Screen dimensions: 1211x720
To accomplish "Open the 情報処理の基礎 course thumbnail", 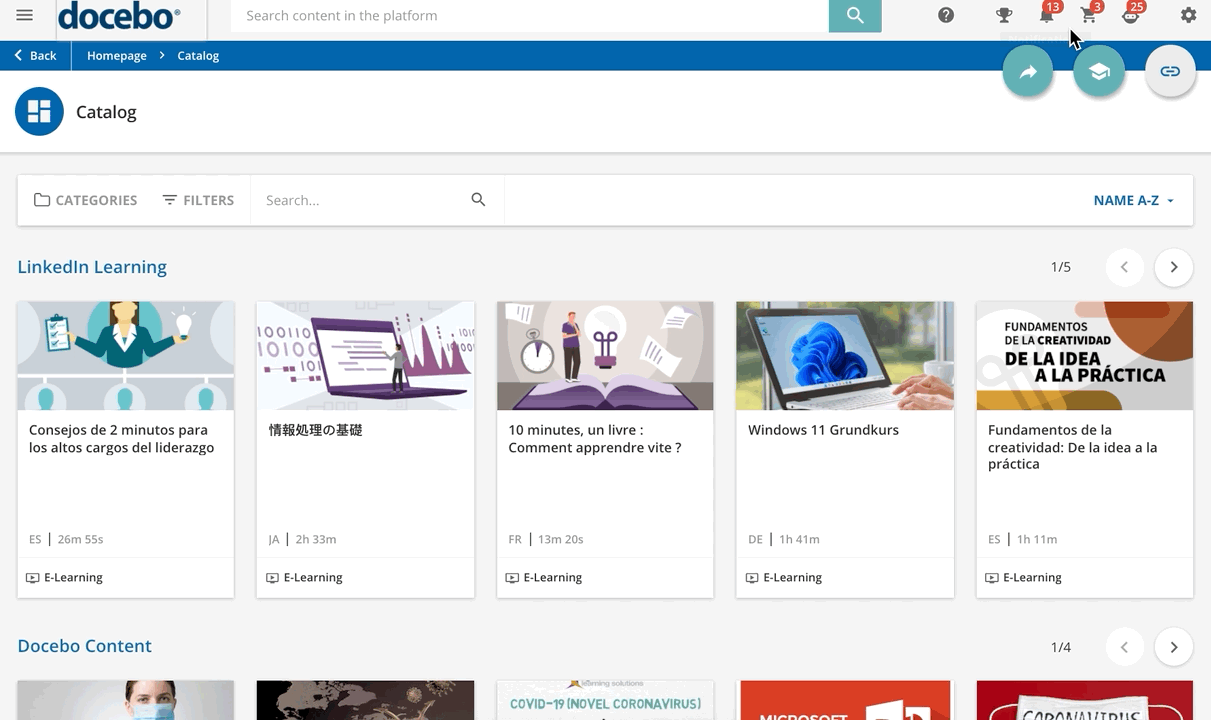I will pos(365,356).
